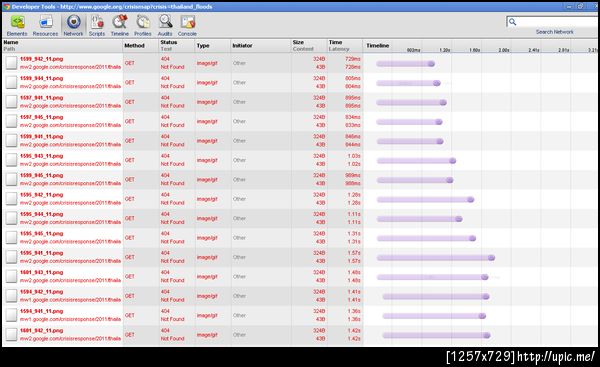Open the Timeline panel in toolbar
Image resolution: width=600 pixels, height=367 pixels.
click(120, 26)
